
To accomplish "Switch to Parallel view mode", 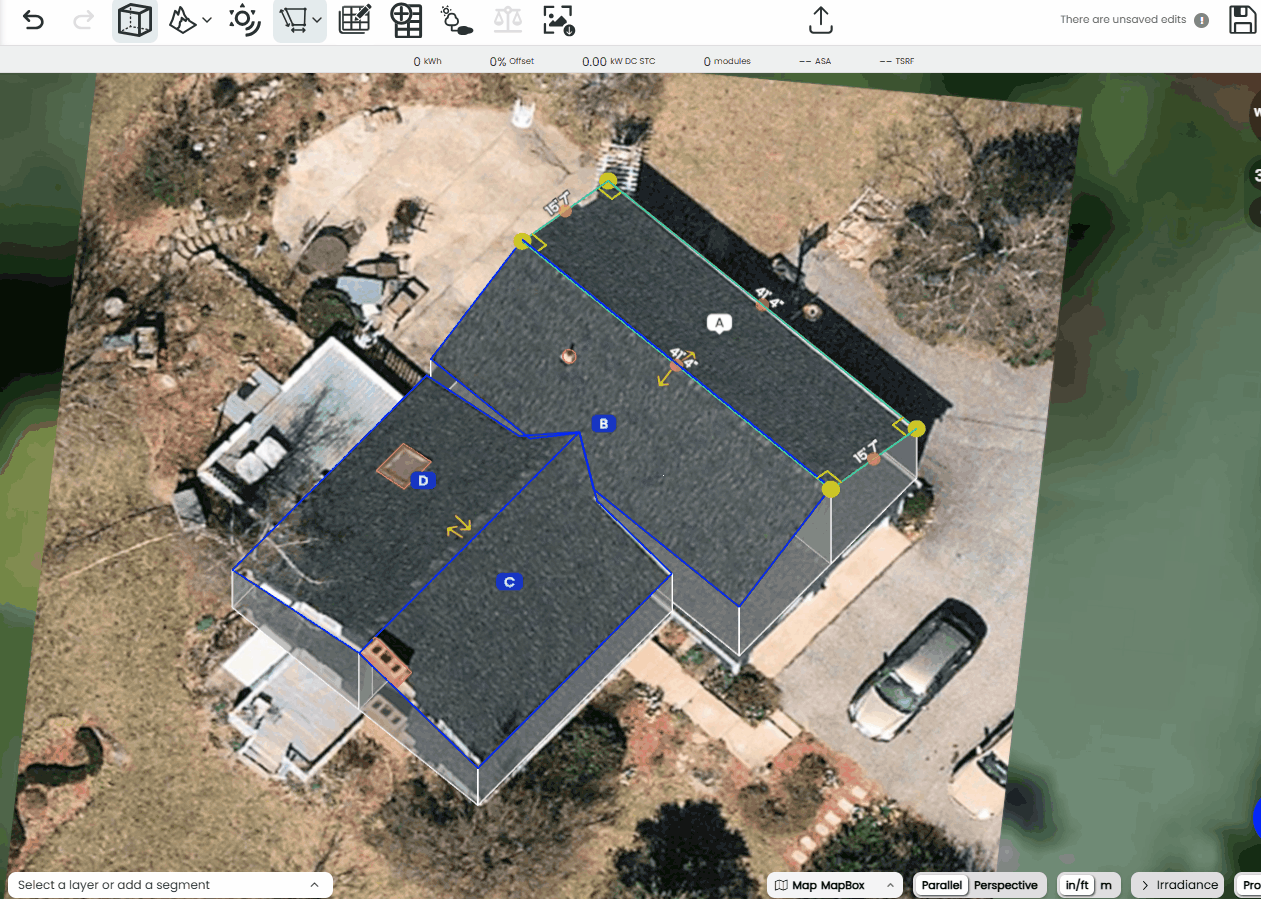I will (941, 885).
